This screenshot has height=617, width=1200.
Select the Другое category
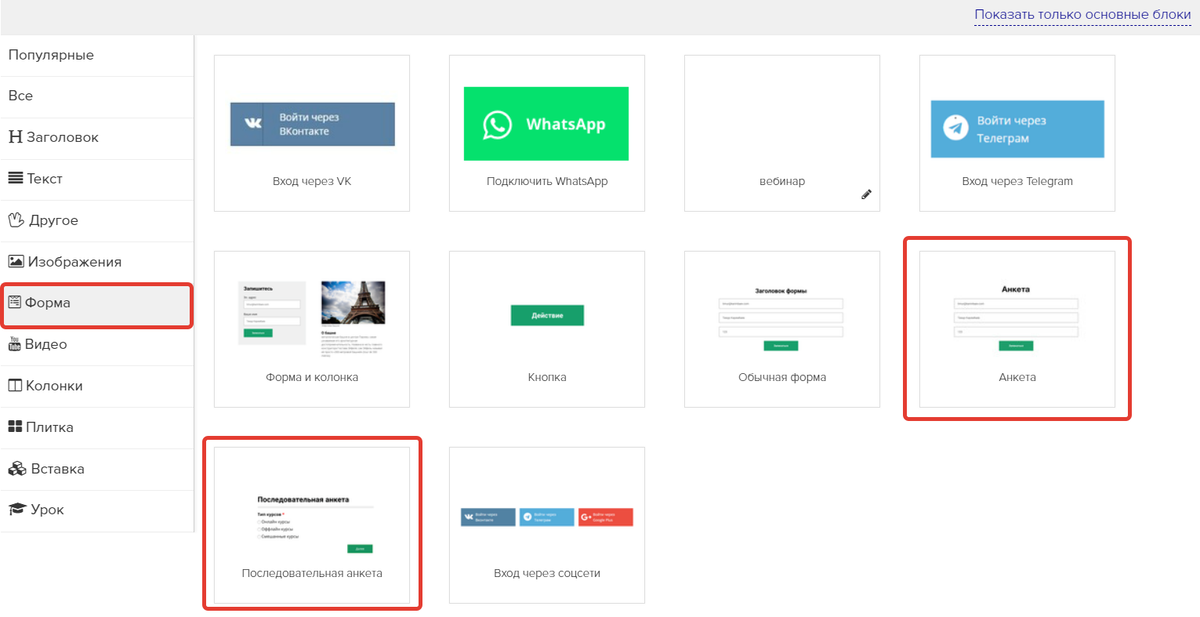point(96,220)
